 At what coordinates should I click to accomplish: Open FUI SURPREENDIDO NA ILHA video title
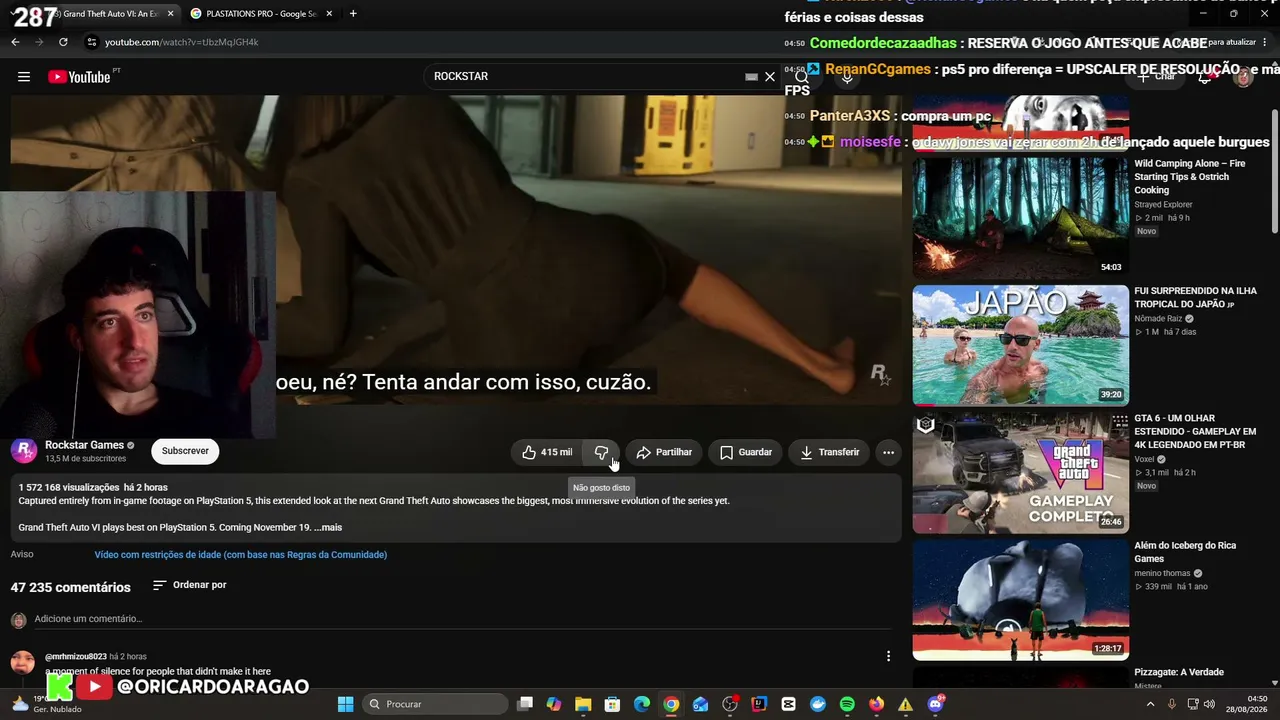point(1195,297)
